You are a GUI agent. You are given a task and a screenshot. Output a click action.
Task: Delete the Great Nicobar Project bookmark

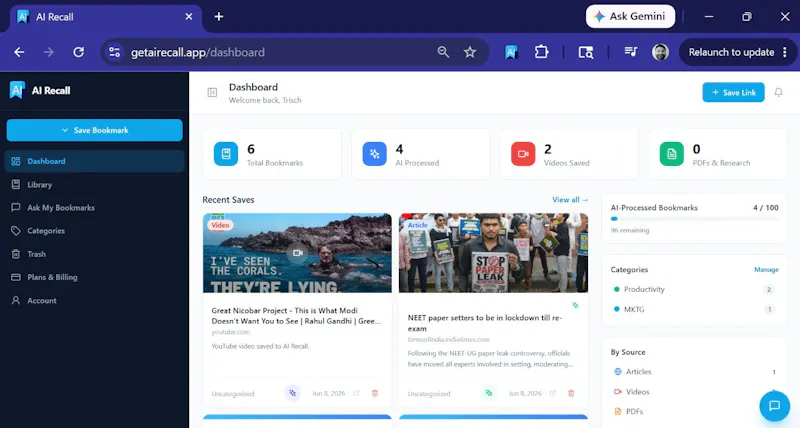[x=375, y=393]
